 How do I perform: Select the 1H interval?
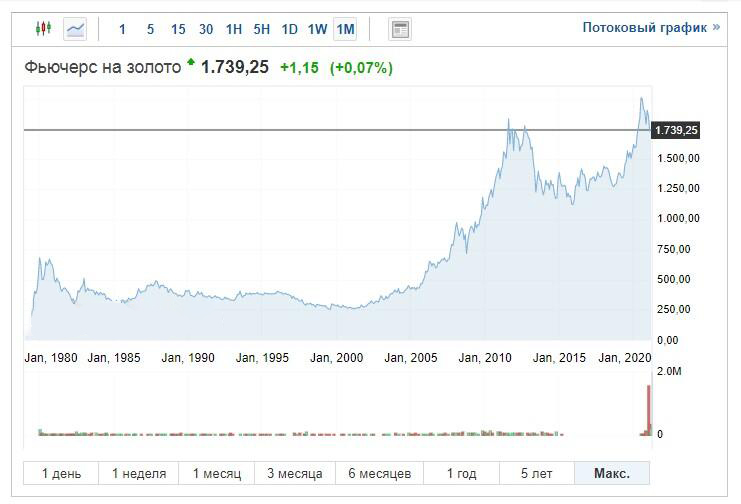(234, 29)
